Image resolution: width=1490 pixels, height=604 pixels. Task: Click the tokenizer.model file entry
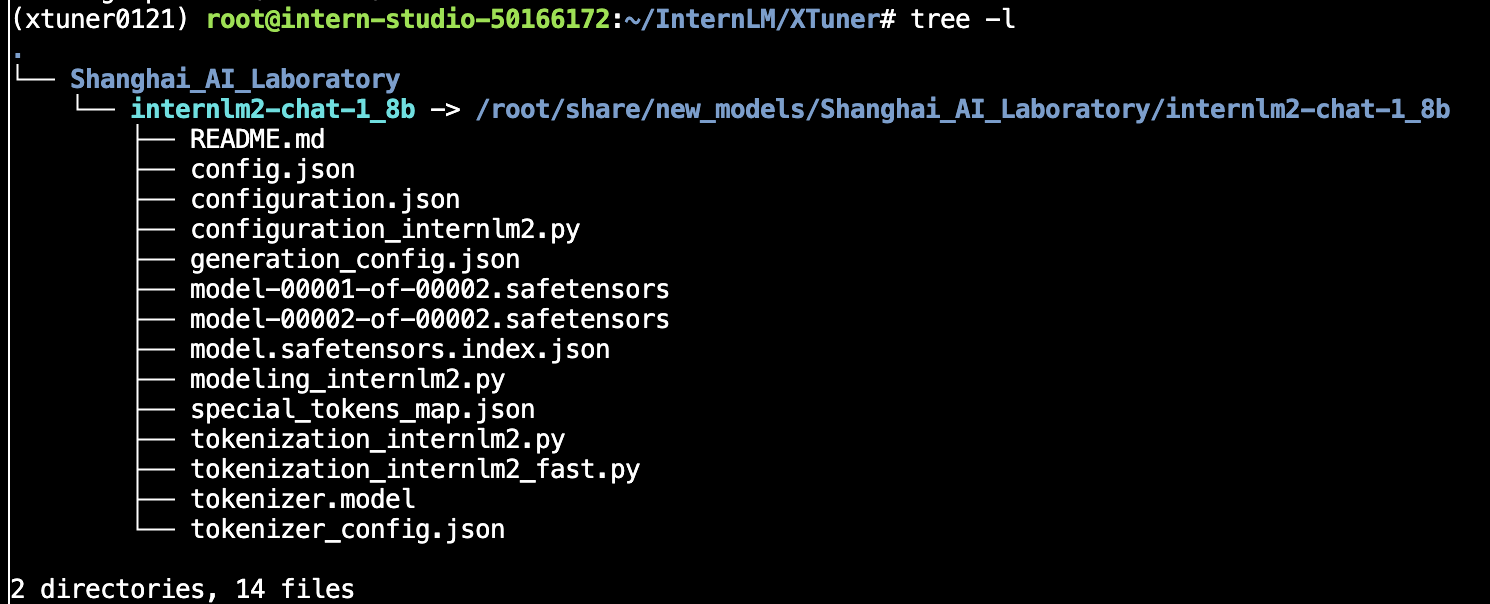click(302, 499)
